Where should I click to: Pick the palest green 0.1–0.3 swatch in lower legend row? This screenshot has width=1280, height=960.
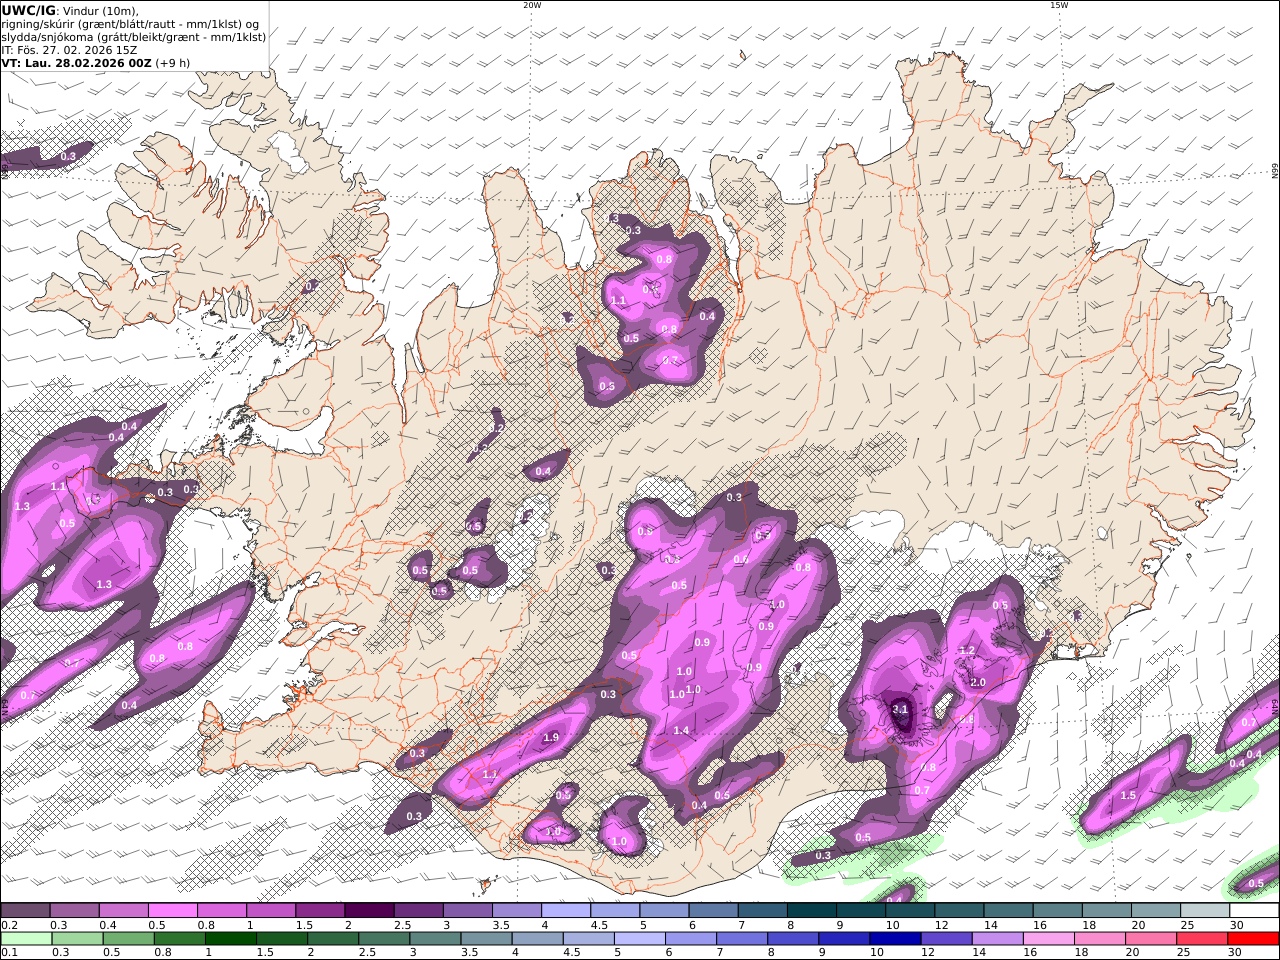click(x=27, y=939)
